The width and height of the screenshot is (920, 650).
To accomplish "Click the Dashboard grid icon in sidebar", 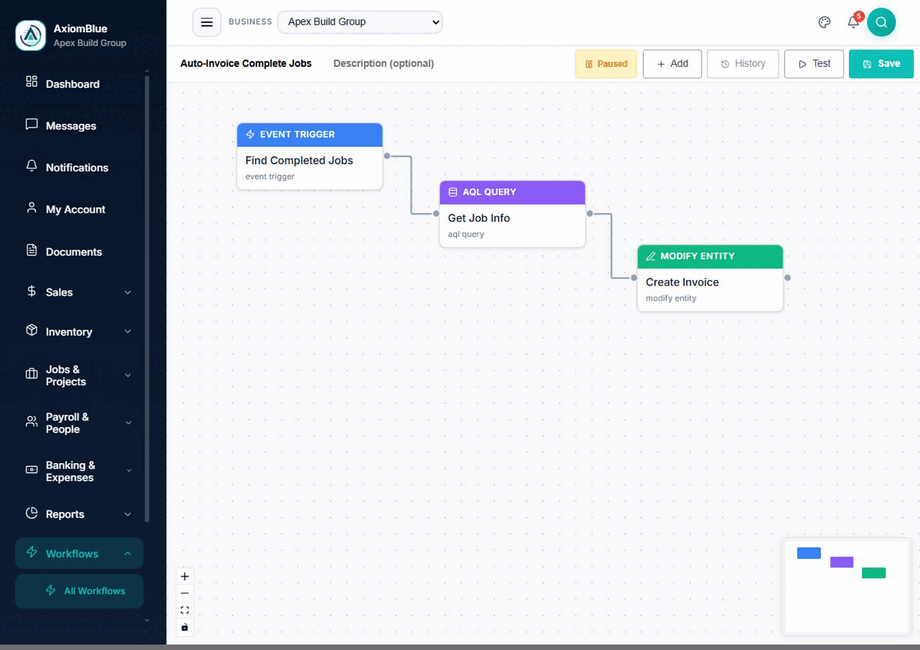I will click(32, 82).
